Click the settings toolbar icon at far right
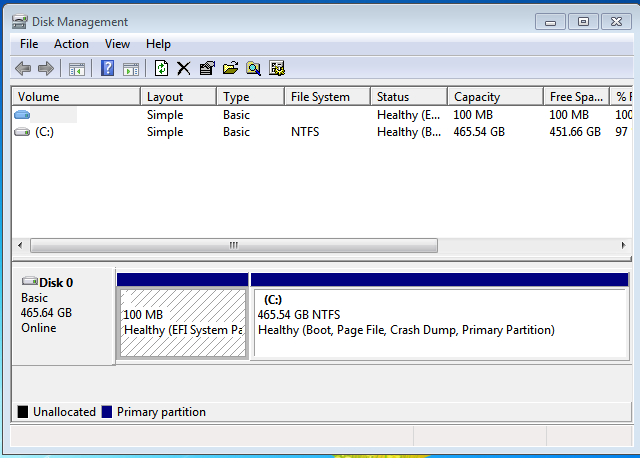The image size is (640, 458). point(277,68)
